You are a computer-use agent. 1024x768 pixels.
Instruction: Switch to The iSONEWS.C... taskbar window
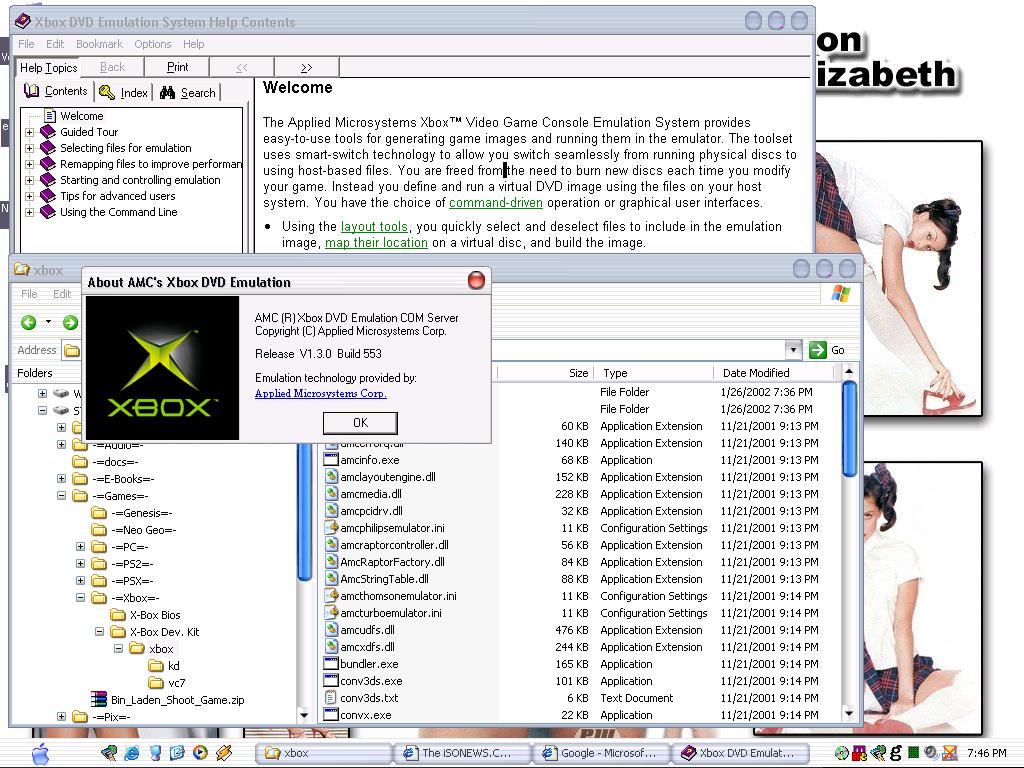(x=461, y=753)
